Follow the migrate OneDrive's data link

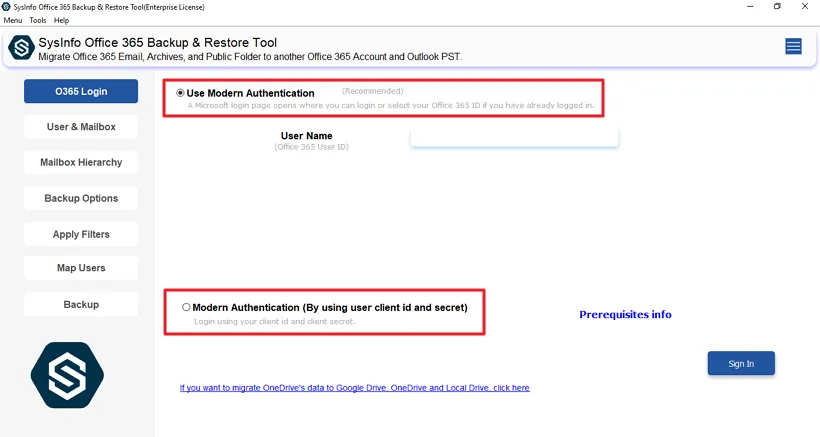(x=355, y=388)
